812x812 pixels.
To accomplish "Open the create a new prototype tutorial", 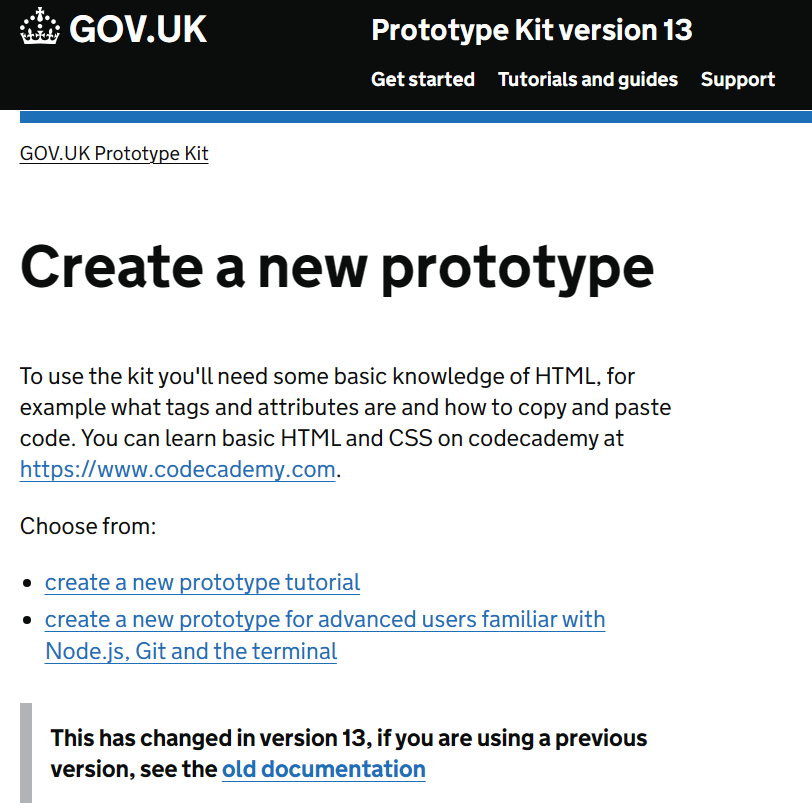I will [x=202, y=582].
